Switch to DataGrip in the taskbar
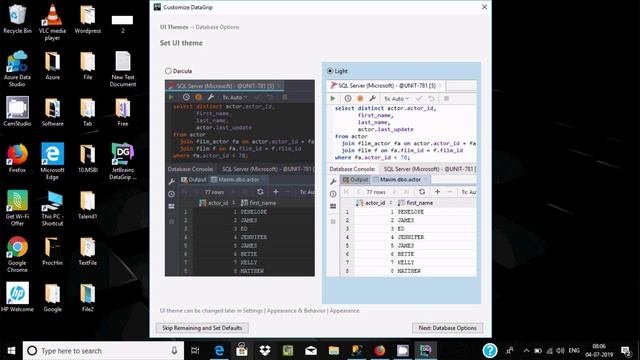Screen dimensions: 640x360 click(x=426, y=351)
